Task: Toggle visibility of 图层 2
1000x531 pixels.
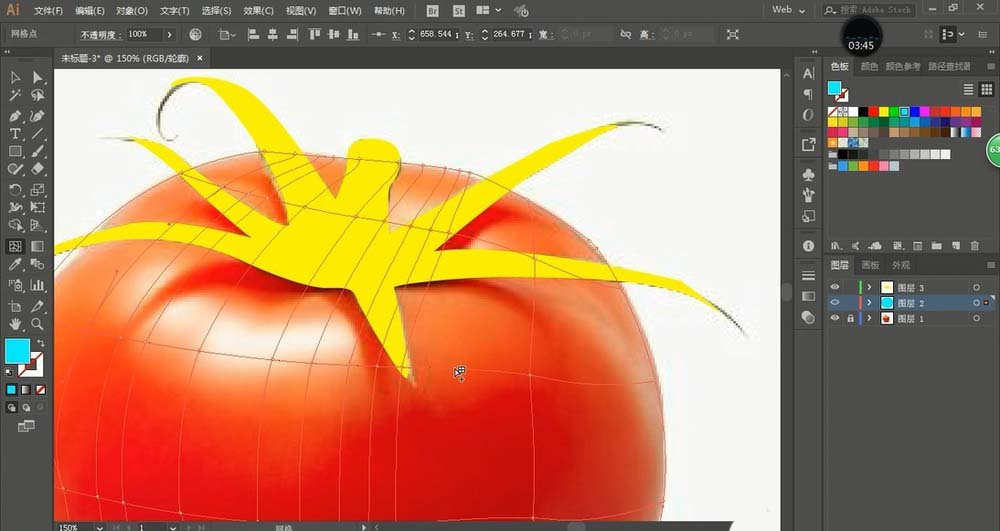Action: click(x=834, y=303)
